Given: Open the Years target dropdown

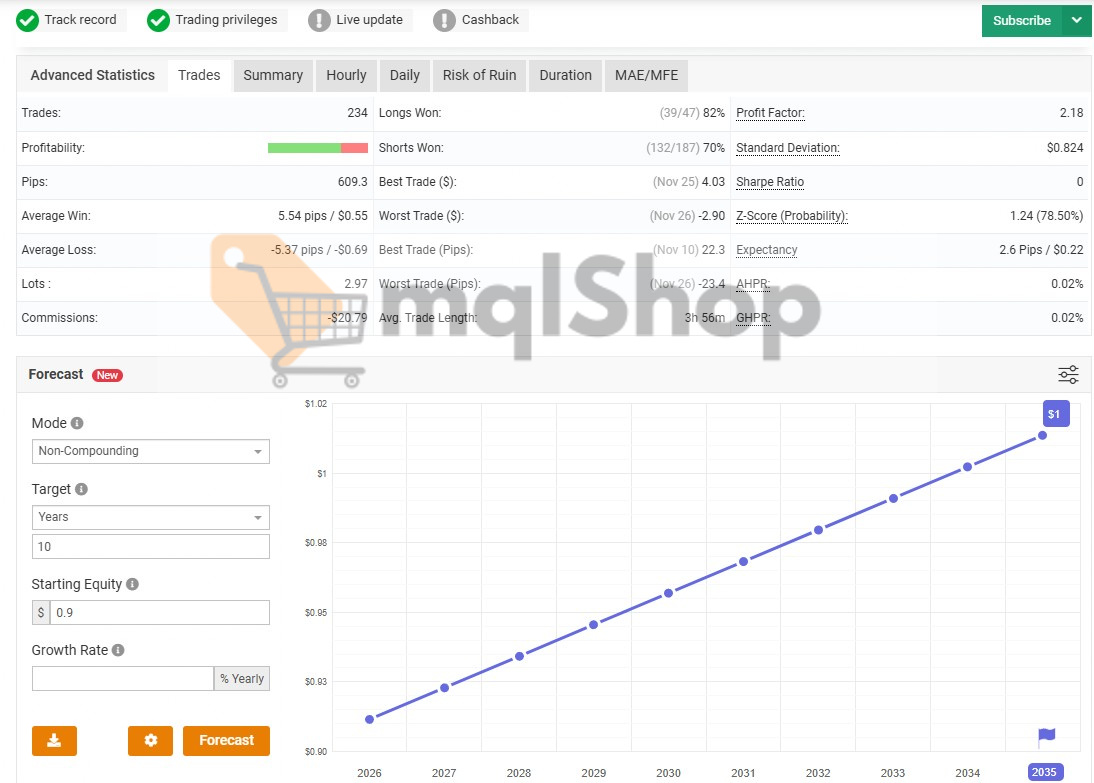Looking at the screenshot, I should (x=150, y=518).
